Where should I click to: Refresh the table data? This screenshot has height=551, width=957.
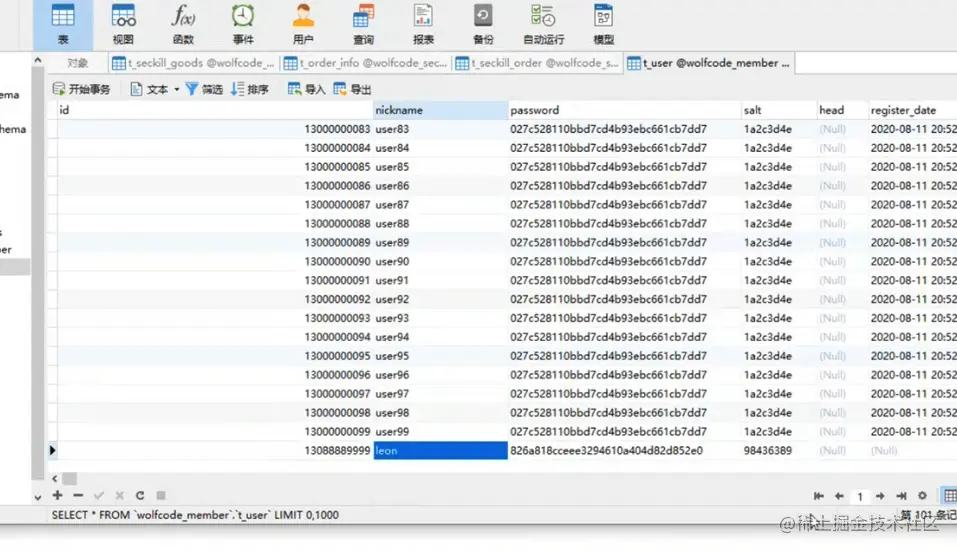[x=140, y=495]
